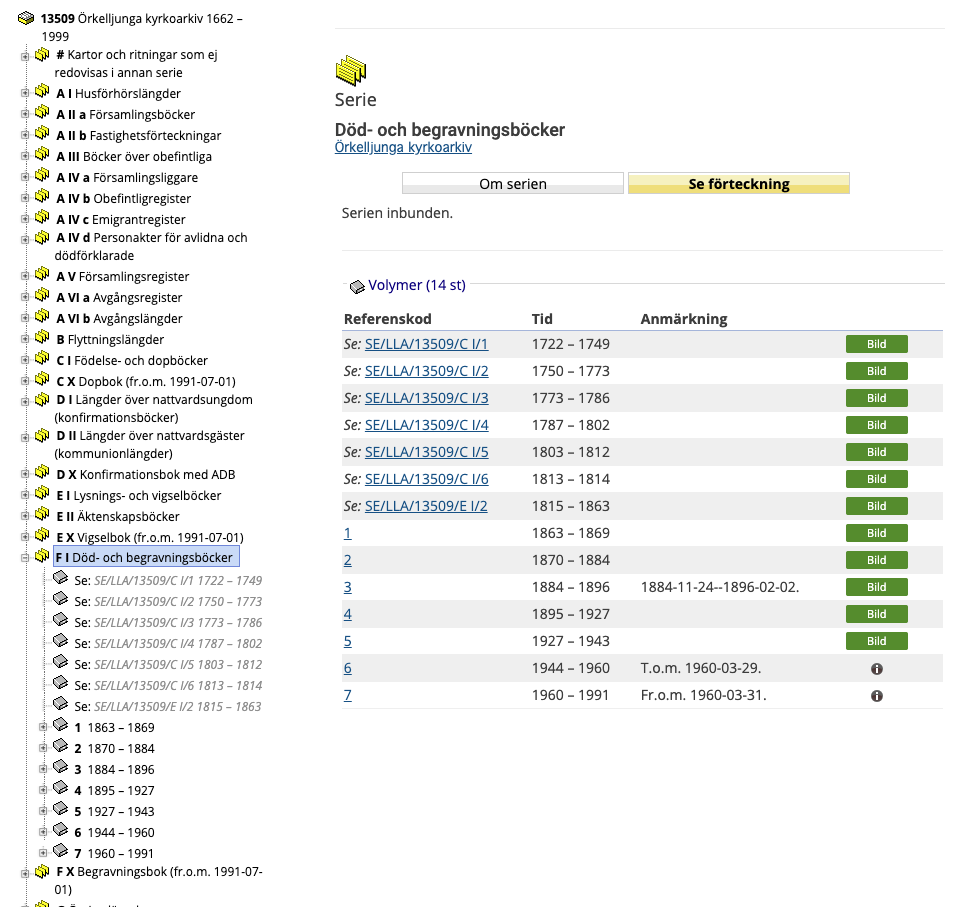Expand the E I Lysnings- och vigselböcker node
The height and width of the screenshot is (907, 966).
[x=25, y=496]
